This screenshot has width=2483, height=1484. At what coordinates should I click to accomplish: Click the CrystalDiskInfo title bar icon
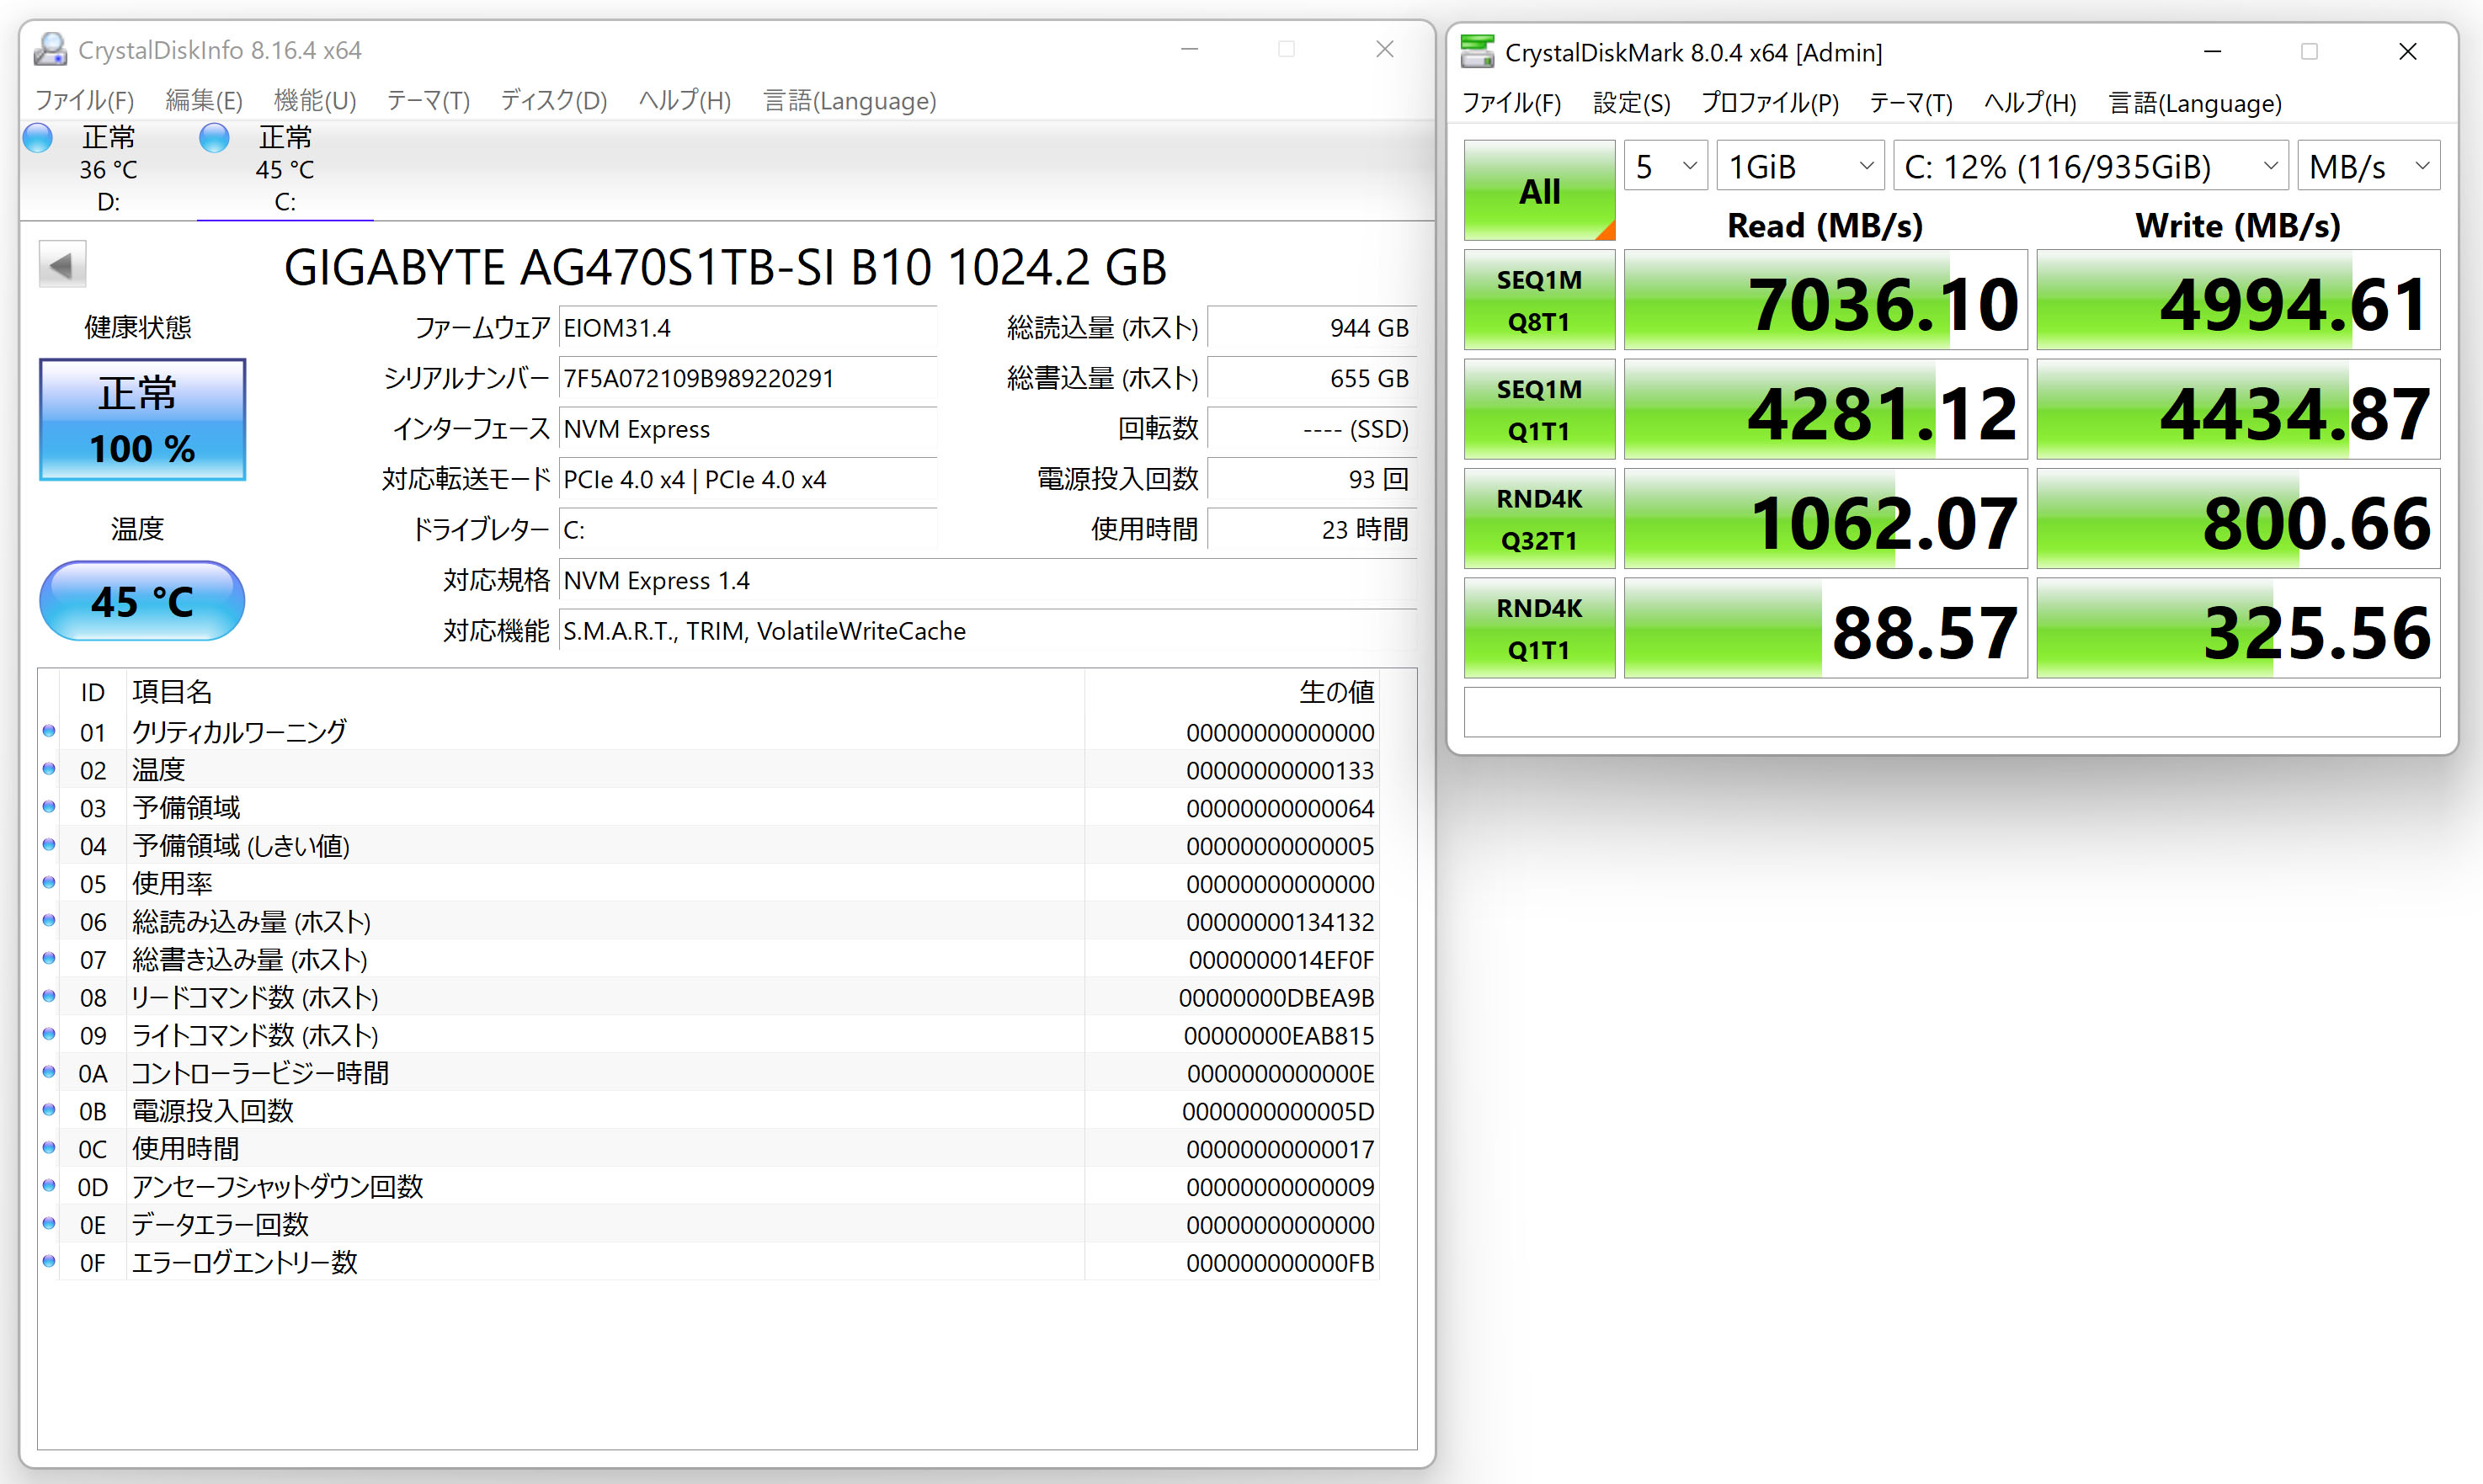[x=50, y=49]
